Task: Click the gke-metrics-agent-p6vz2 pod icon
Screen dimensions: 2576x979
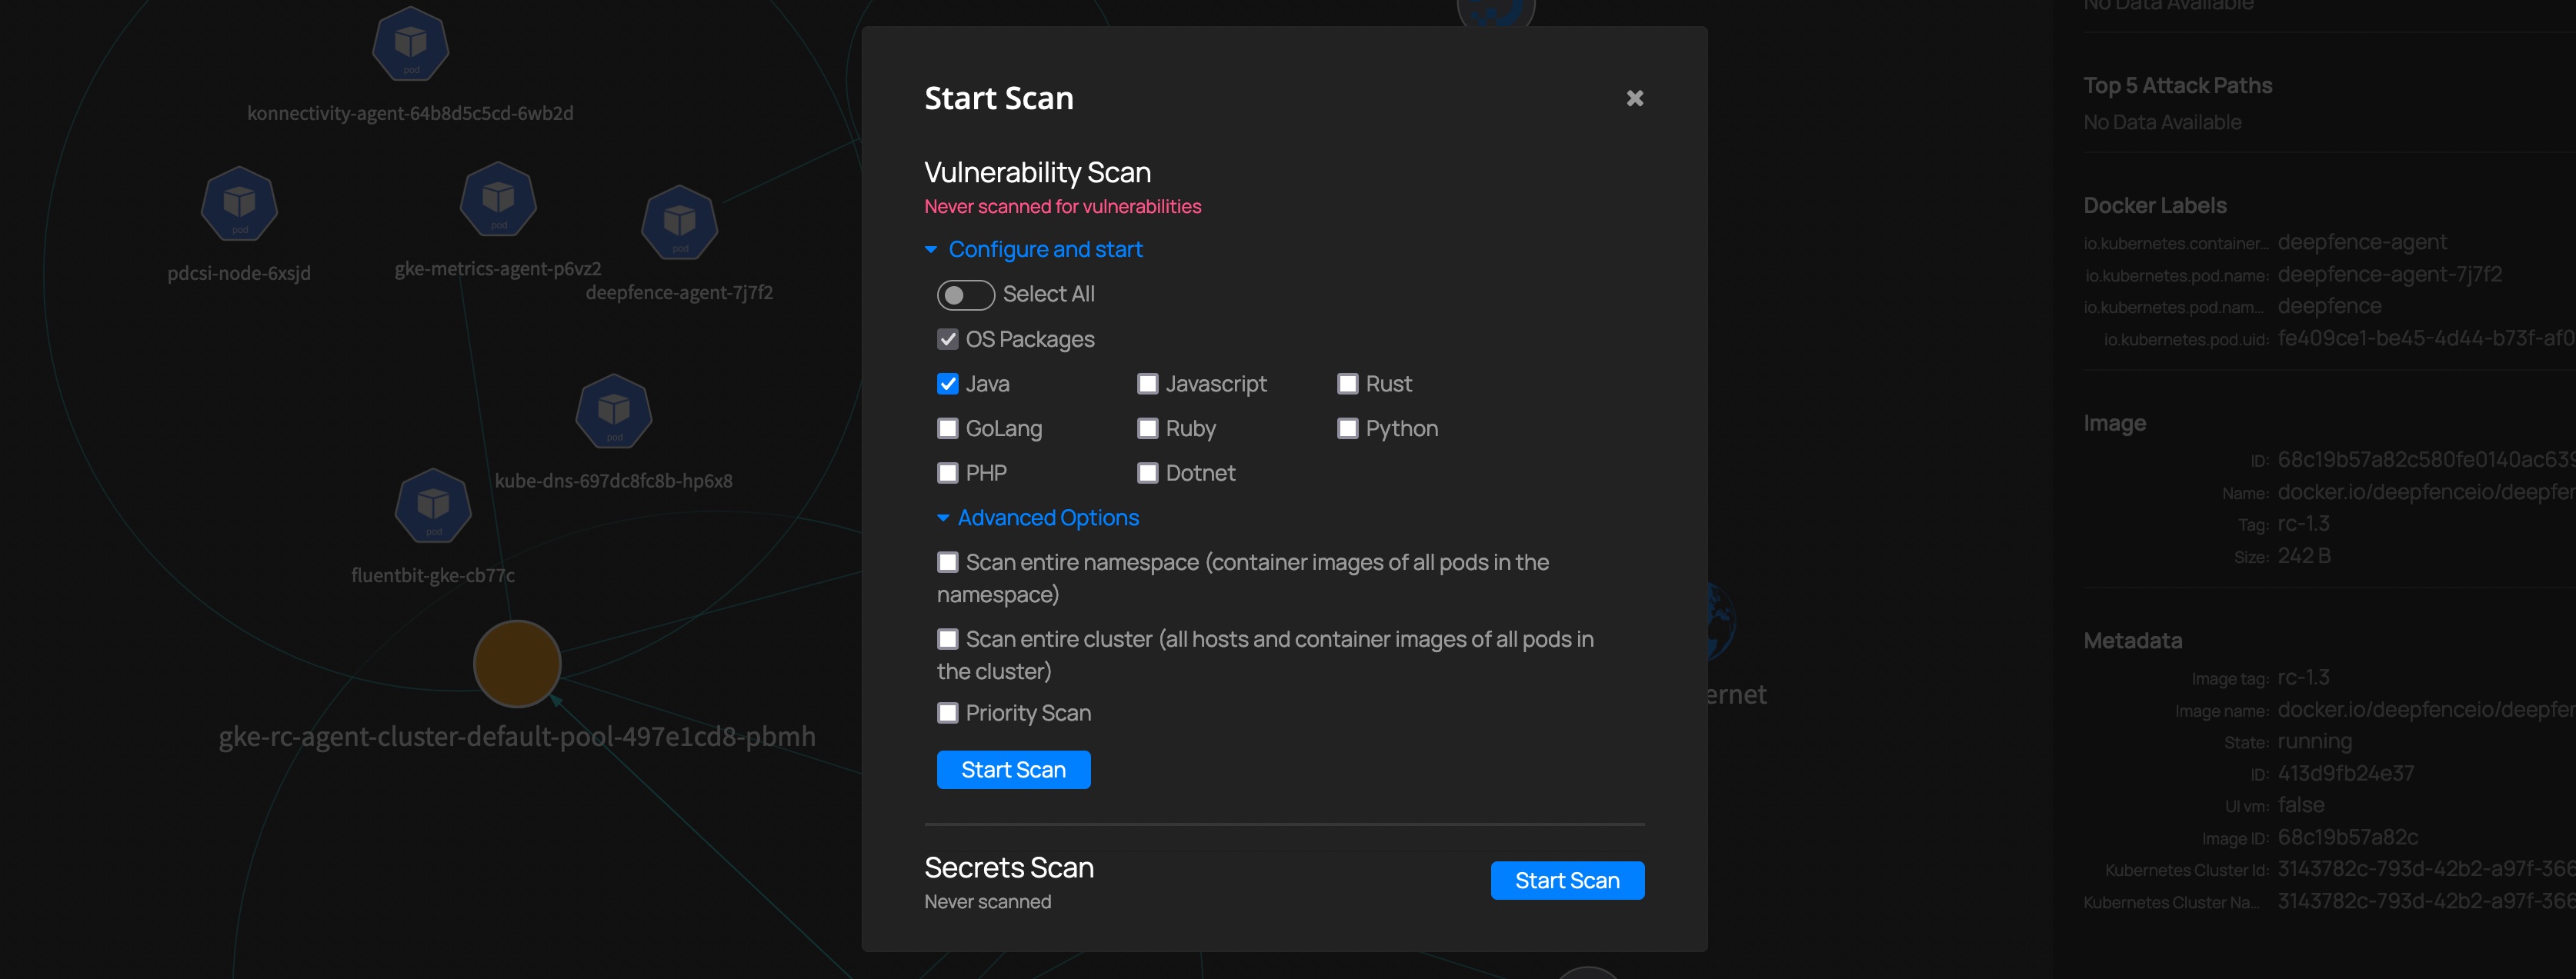Action: click(x=498, y=200)
